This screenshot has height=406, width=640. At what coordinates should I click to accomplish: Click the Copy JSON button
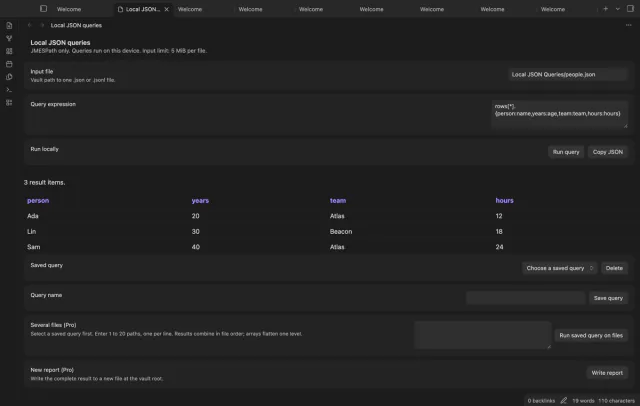(x=607, y=152)
